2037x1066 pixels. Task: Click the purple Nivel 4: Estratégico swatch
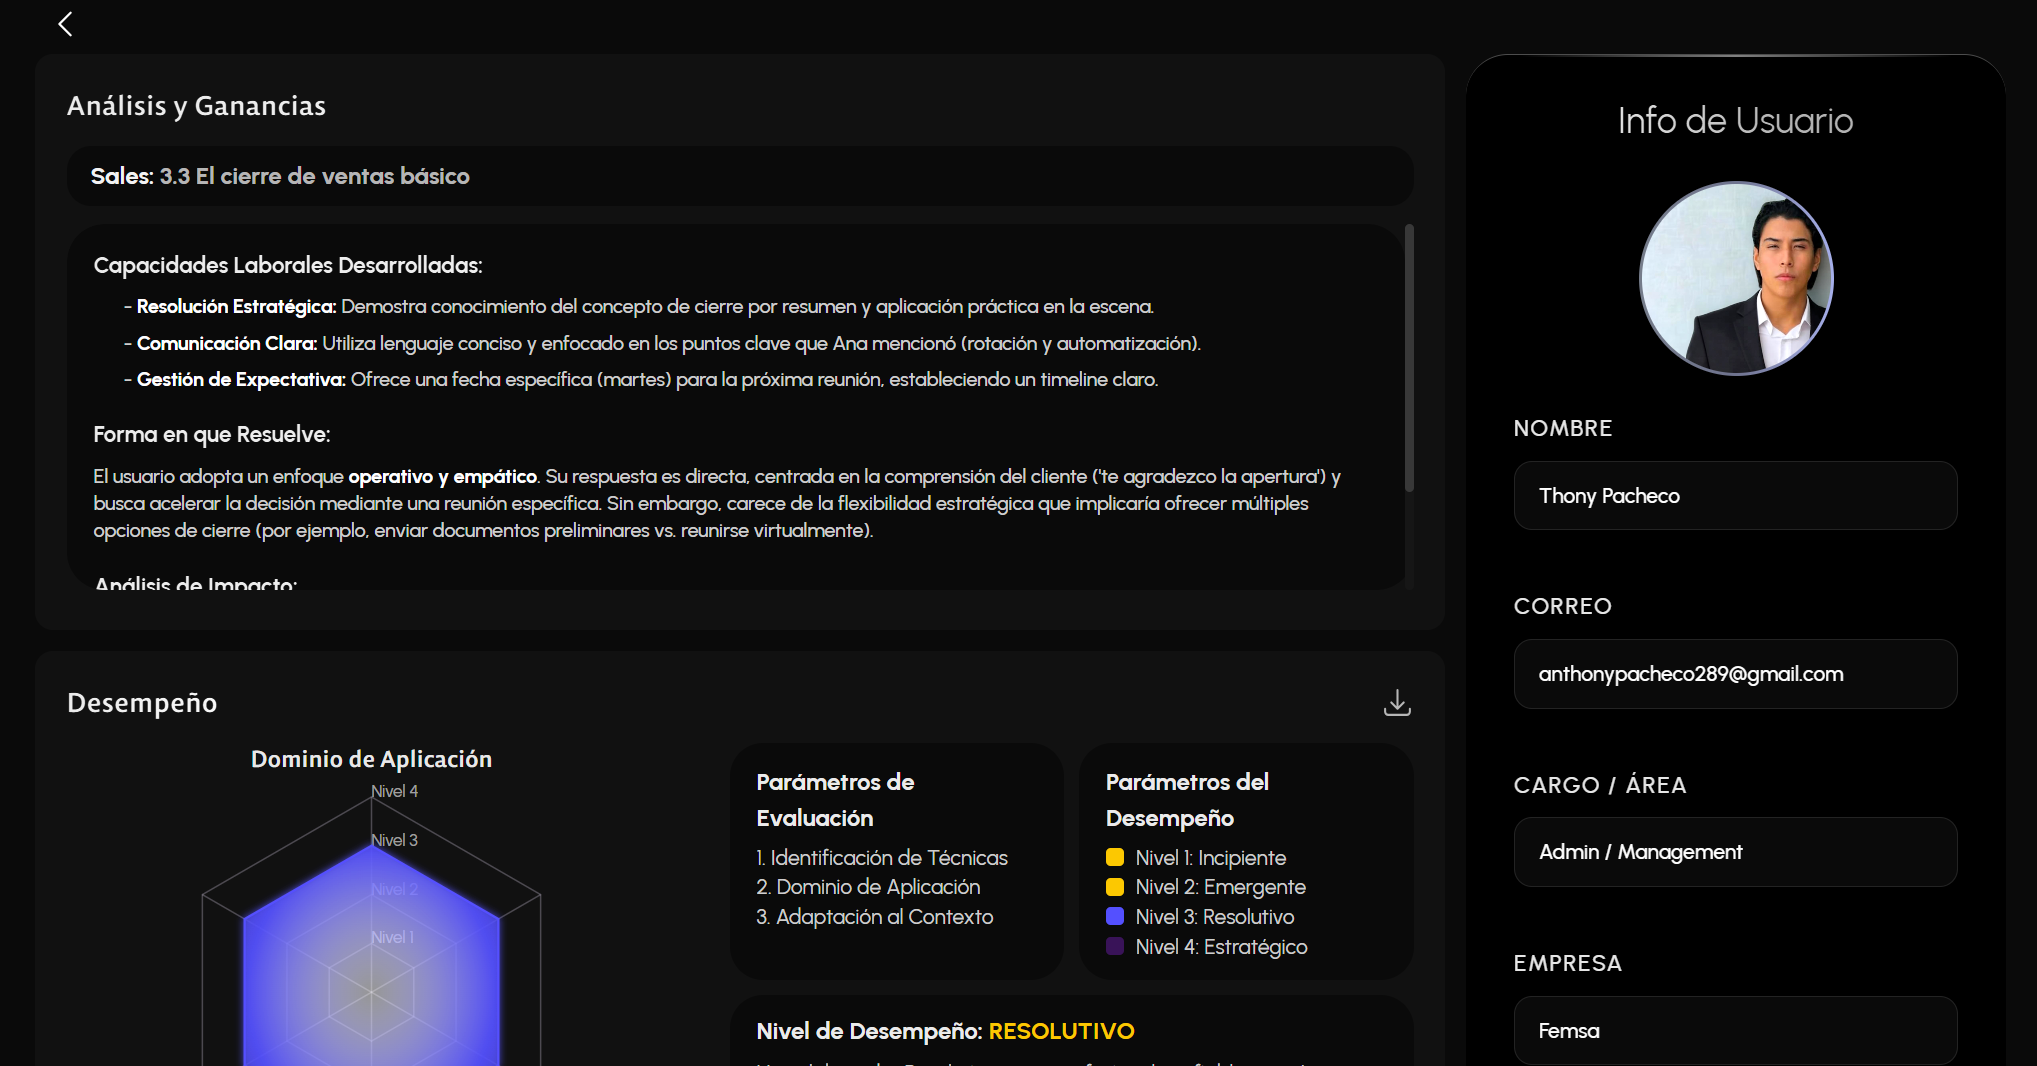tap(1115, 947)
